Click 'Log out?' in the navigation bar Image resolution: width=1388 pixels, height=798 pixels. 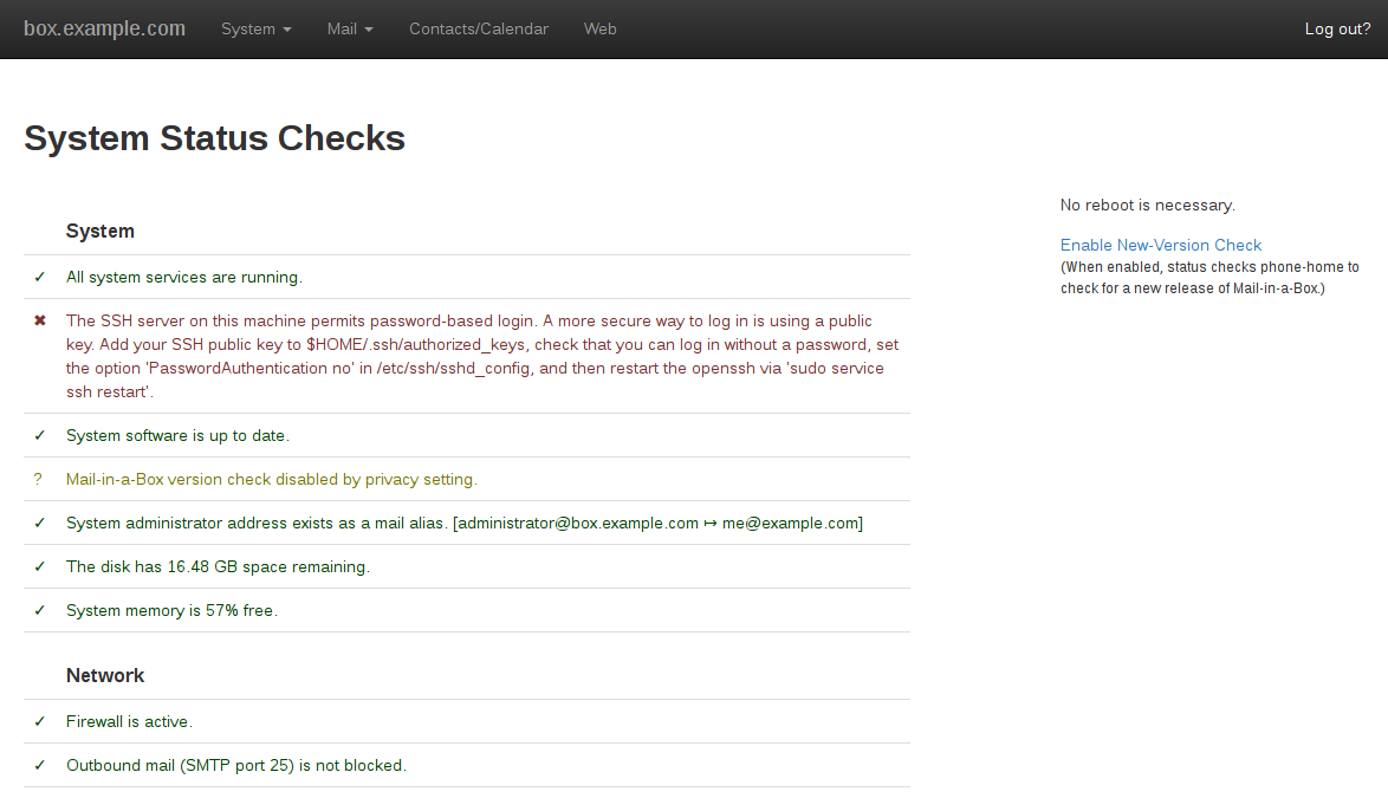pos(1337,29)
